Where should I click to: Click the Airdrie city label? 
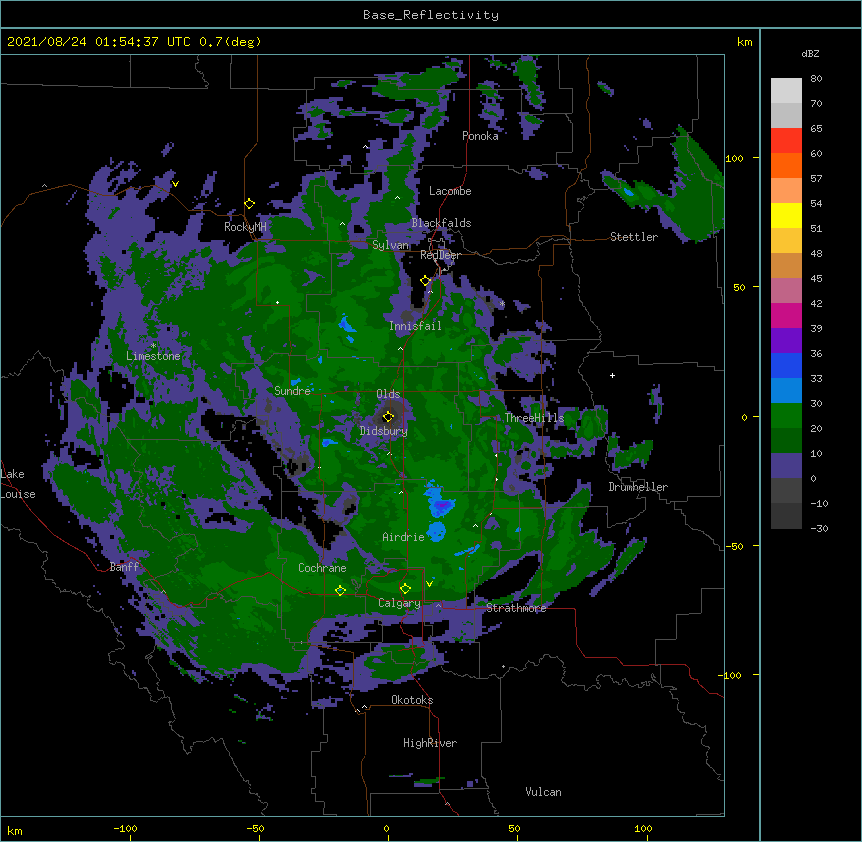[404, 537]
